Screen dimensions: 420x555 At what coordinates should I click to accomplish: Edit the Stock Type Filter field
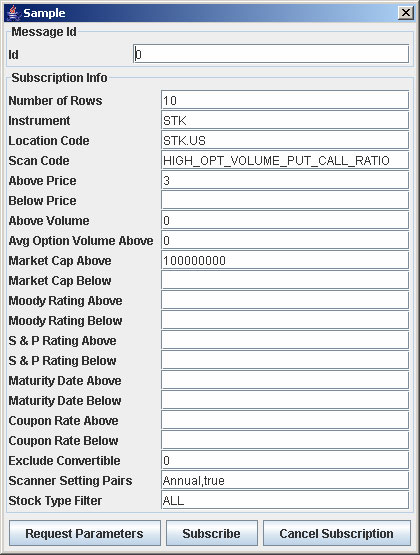point(285,500)
